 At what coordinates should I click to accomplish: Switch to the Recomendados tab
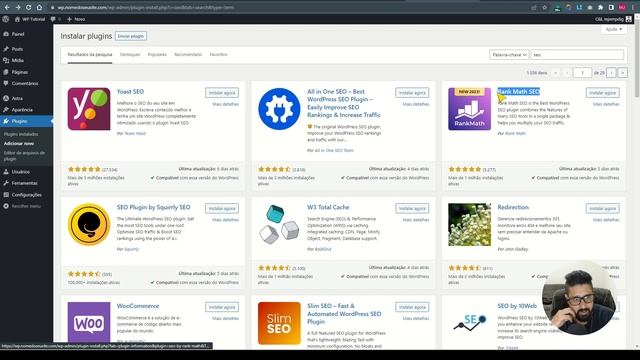[188, 55]
